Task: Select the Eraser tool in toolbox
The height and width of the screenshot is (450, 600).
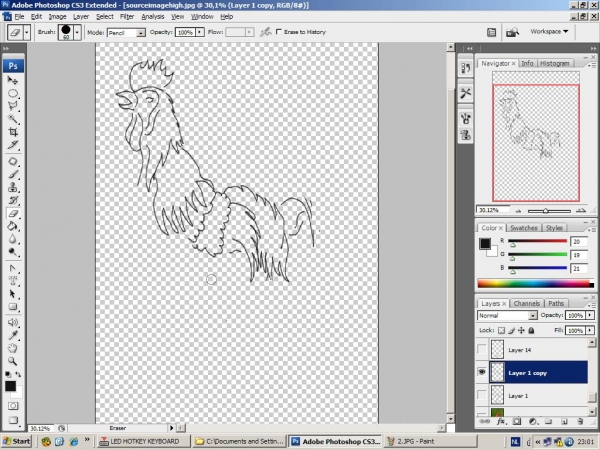Action: (13, 214)
